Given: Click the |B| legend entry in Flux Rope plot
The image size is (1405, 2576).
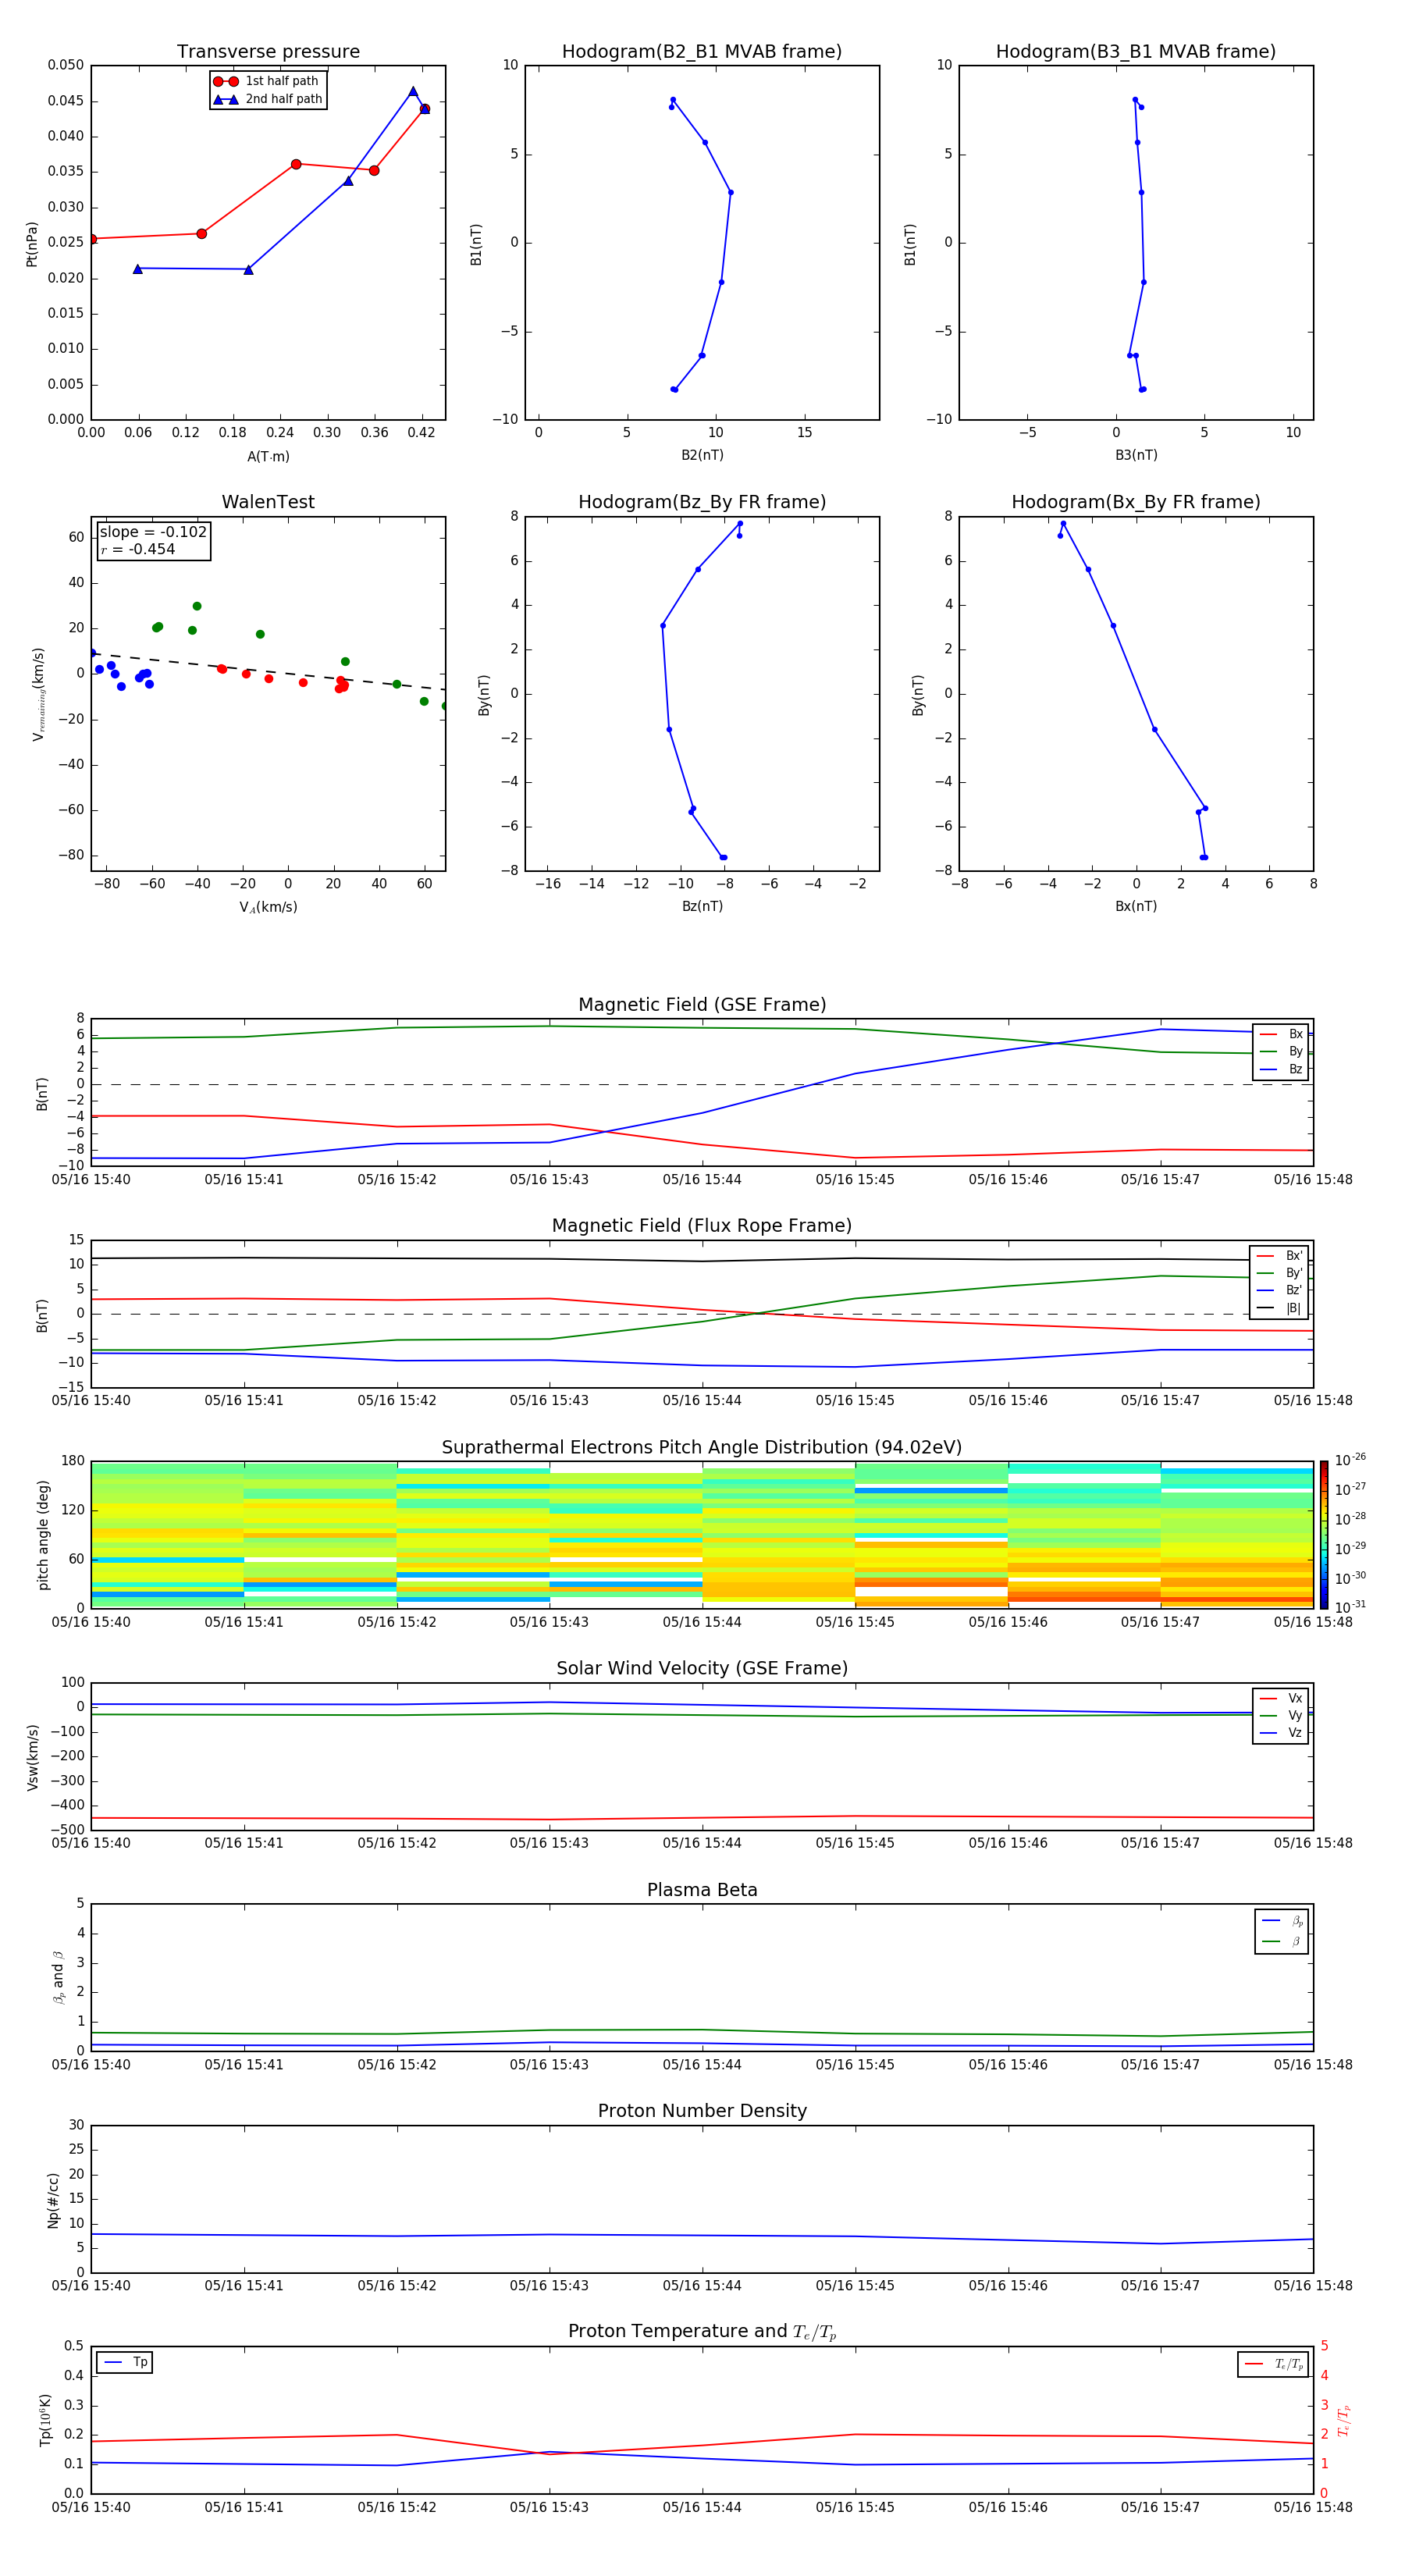Looking at the screenshot, I should [x=1280, y=1309].
